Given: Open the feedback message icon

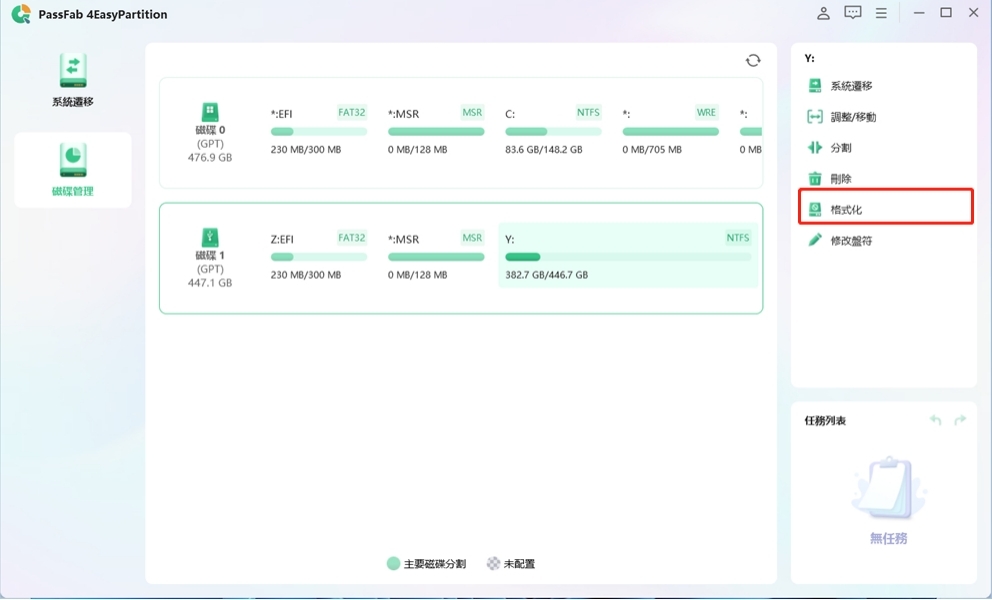Looking at the screenshot, I should [x=852, y=14].
